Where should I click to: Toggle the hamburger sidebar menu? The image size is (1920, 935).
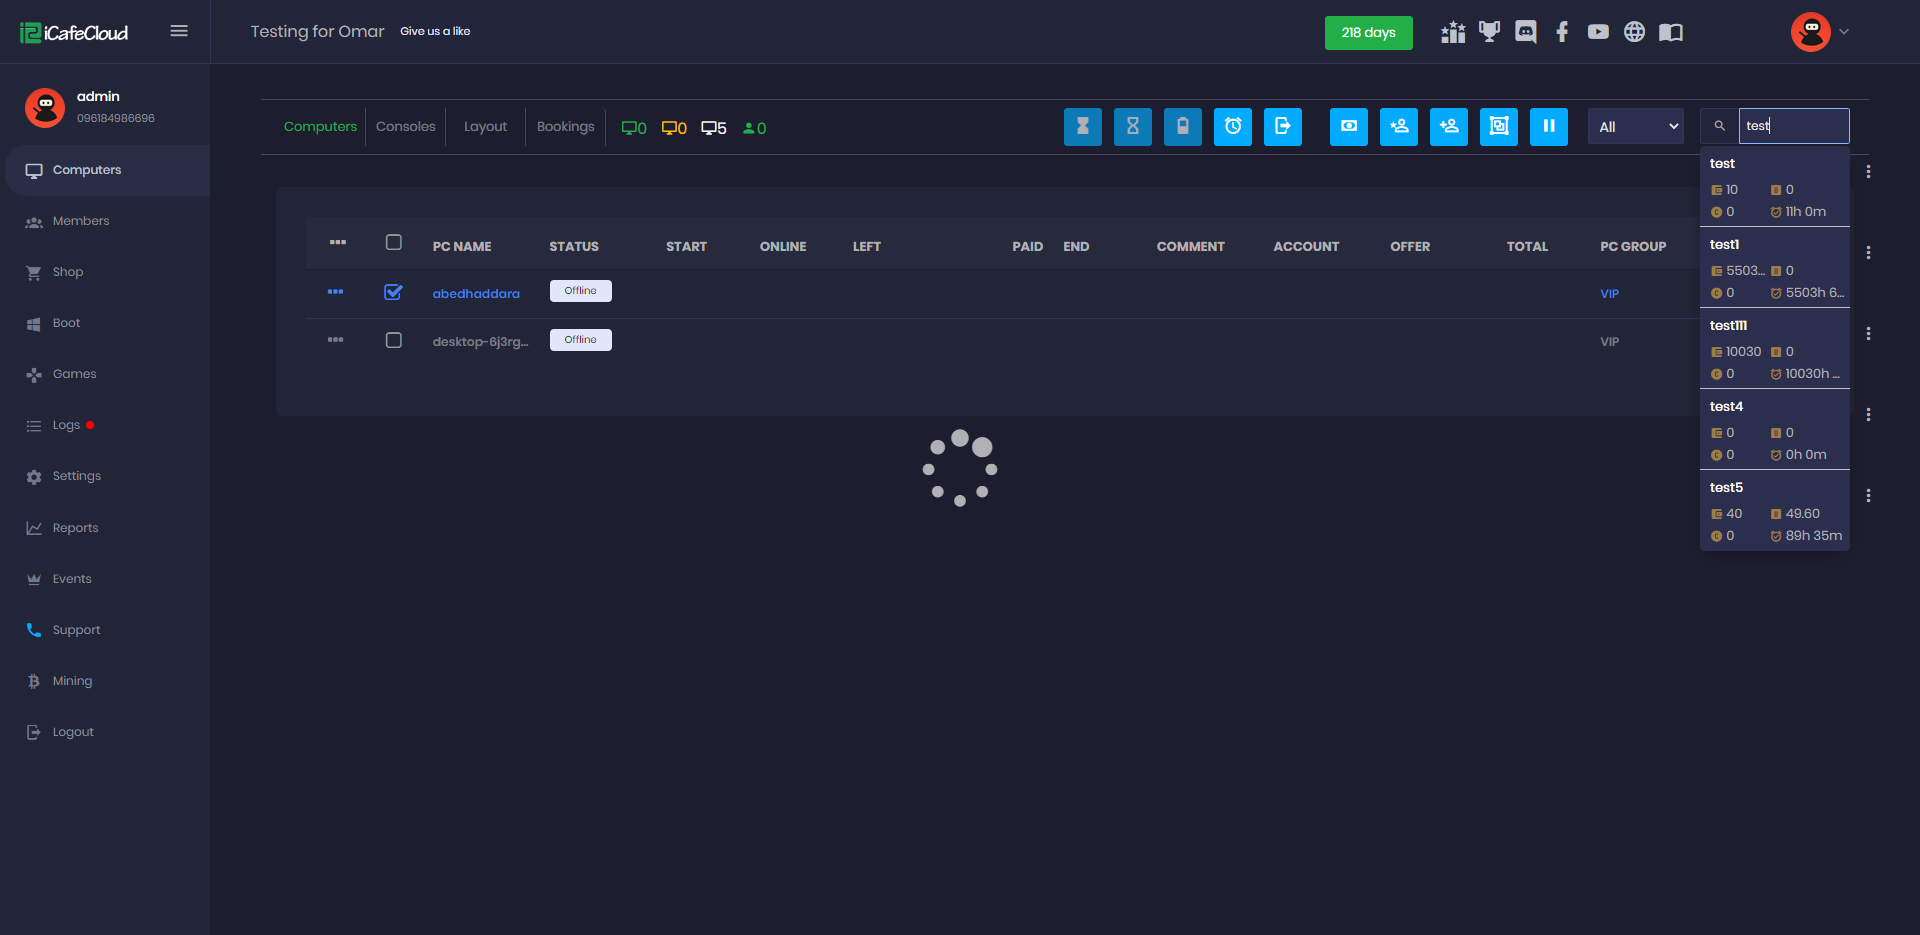pos(179,31)
